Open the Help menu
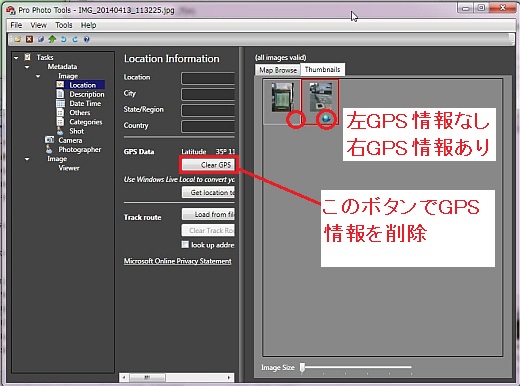 point(88,25)
